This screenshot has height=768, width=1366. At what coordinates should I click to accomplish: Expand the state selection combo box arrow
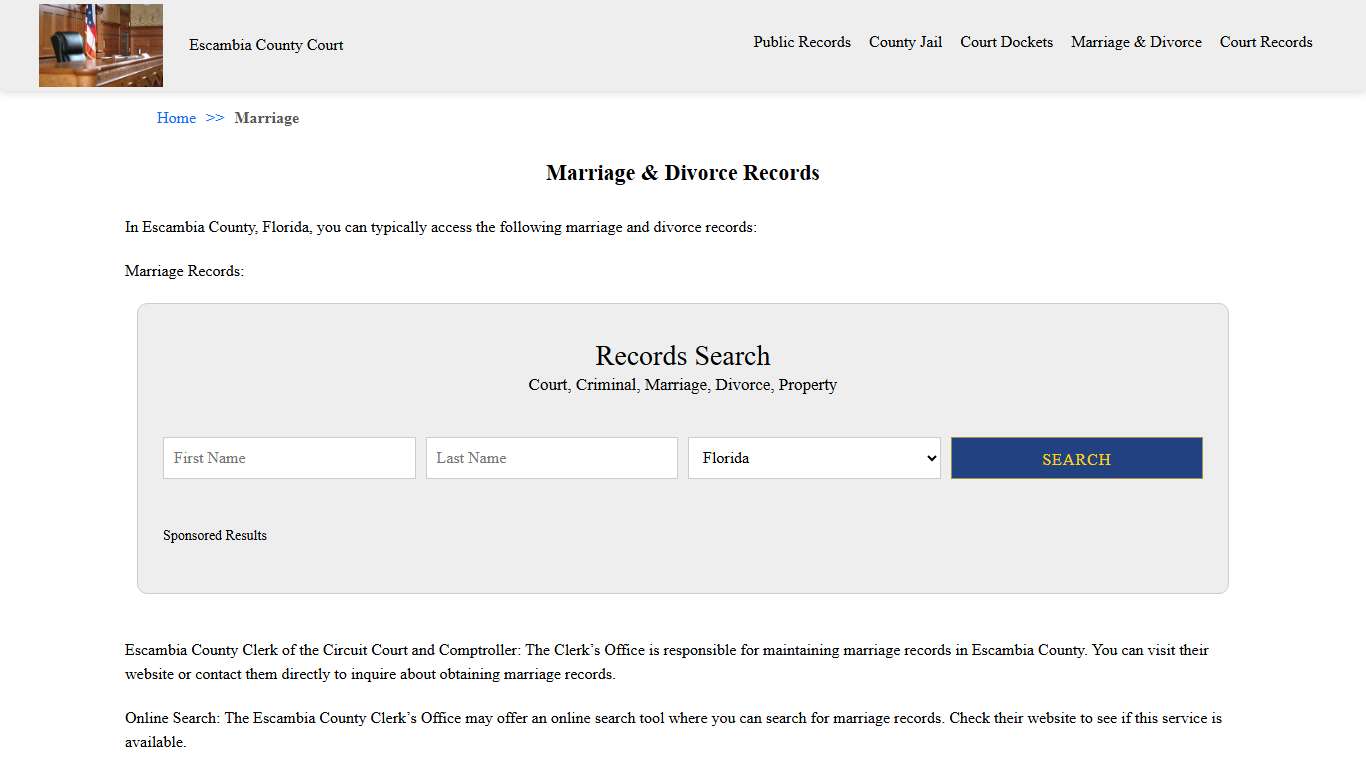click(x=930, y=458)
